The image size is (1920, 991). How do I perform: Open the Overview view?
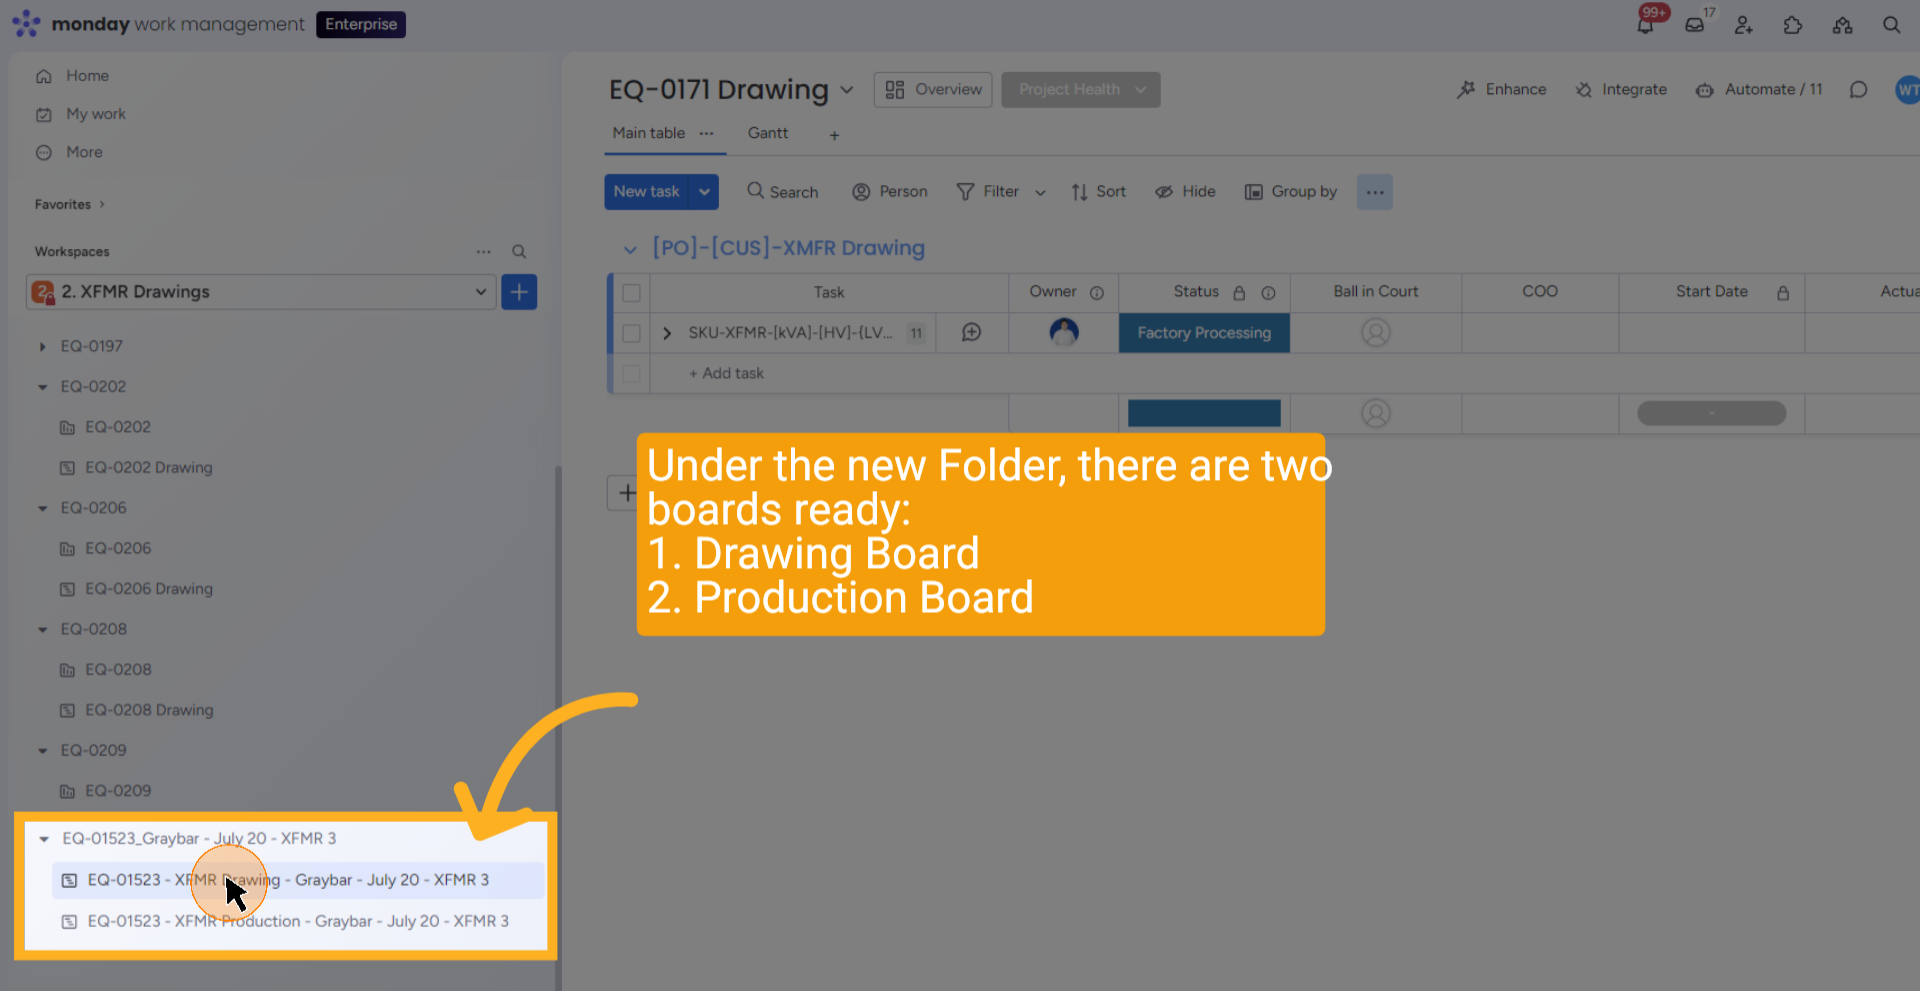coord(933,90)
